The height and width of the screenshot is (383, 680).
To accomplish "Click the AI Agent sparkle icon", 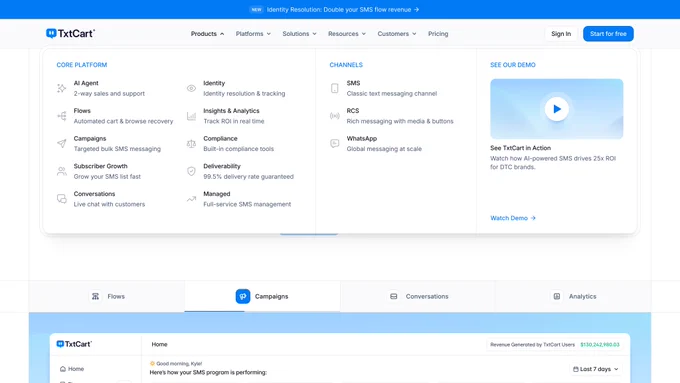I will [62, 88].
